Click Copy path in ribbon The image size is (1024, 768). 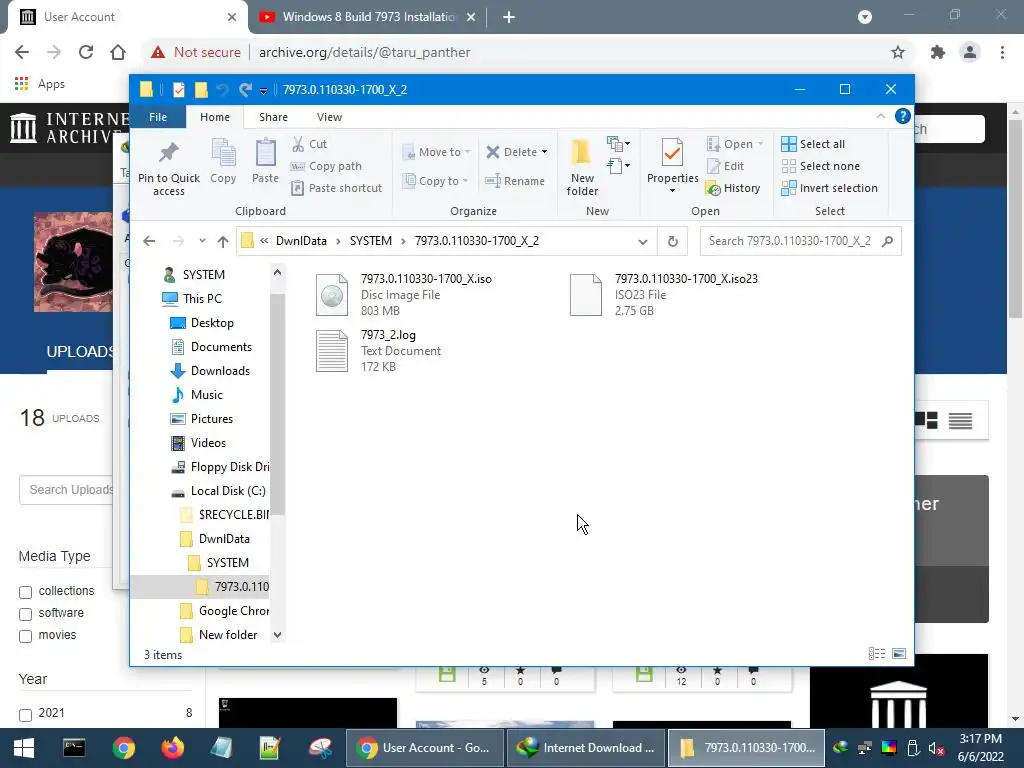326,166
